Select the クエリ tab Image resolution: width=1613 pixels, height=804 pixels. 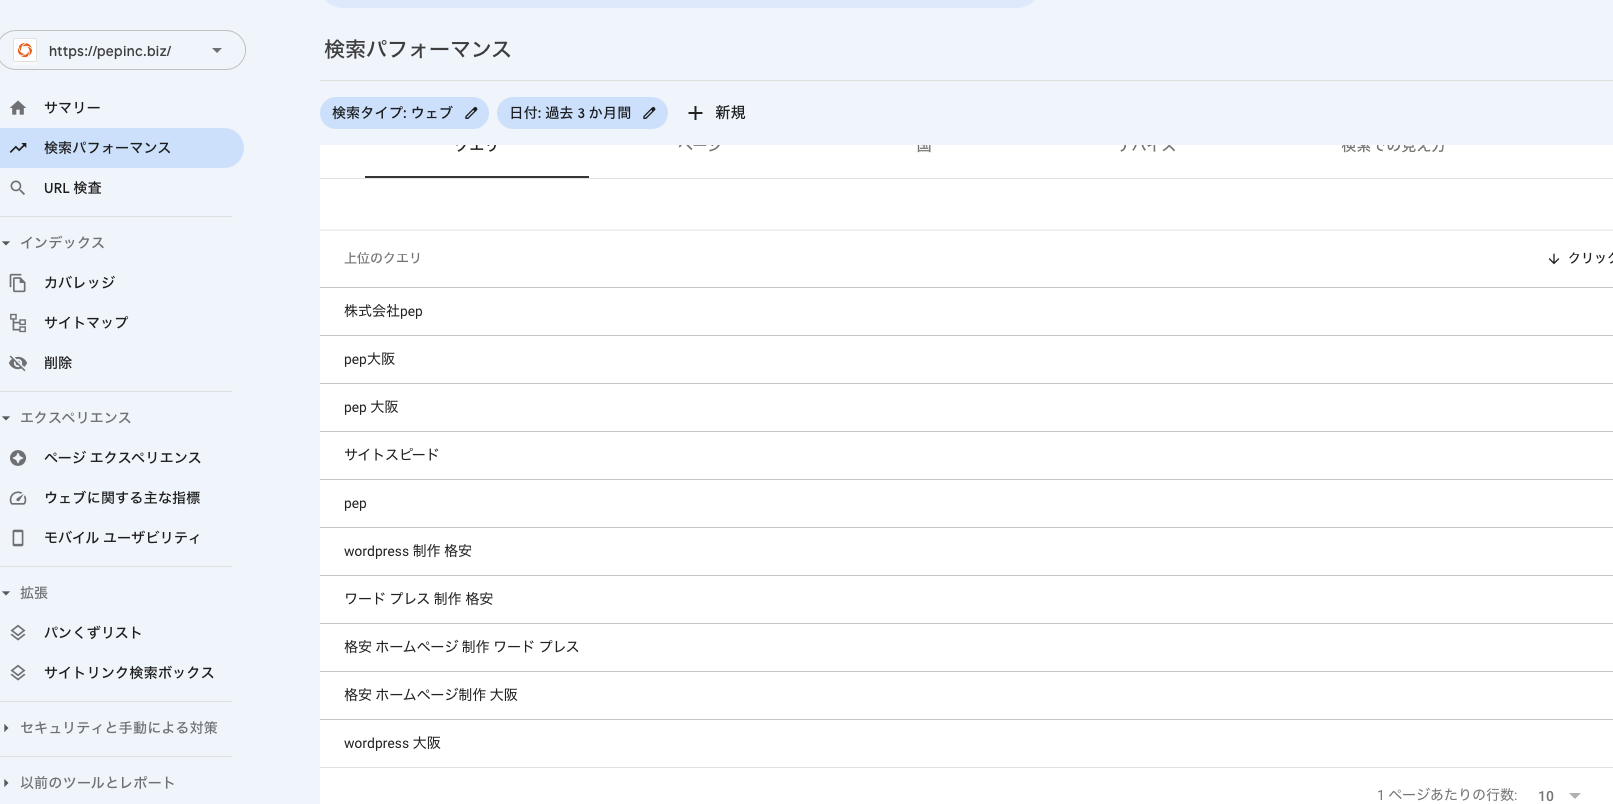(x=477, y=160)
